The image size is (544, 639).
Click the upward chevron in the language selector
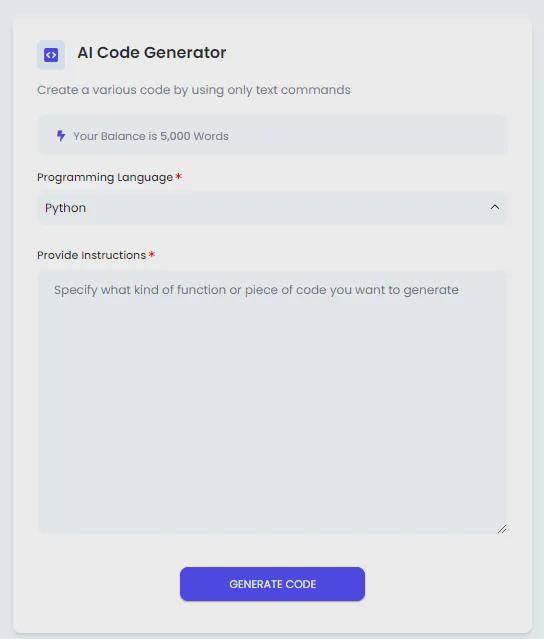(495, 207)
